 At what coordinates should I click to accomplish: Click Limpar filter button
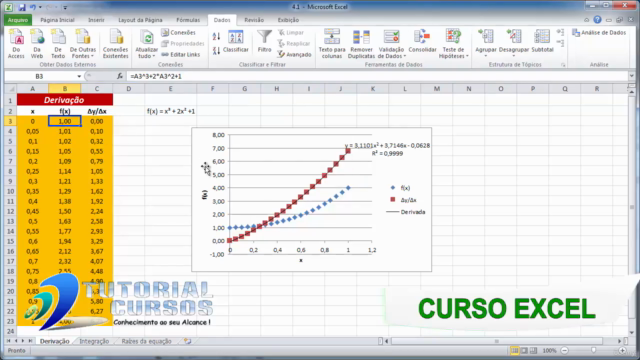(291, 33)
